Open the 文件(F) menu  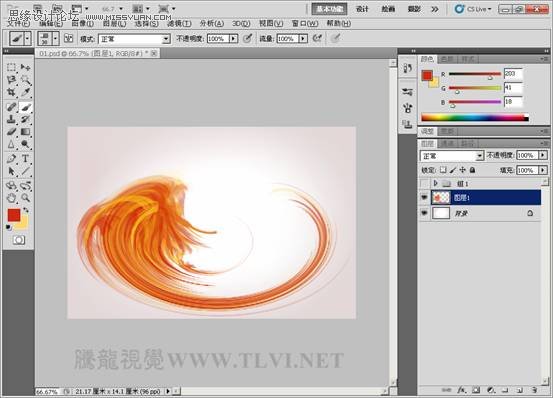(18, 23)
